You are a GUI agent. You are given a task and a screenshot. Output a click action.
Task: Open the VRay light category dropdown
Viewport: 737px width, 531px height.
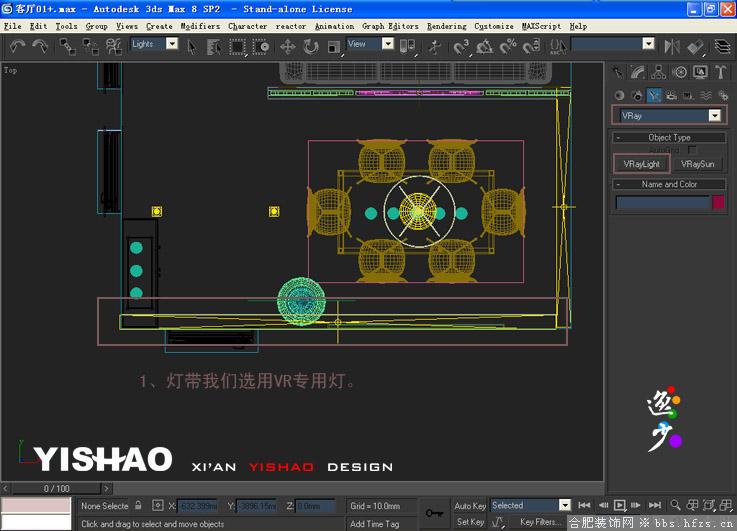(714, 115)
